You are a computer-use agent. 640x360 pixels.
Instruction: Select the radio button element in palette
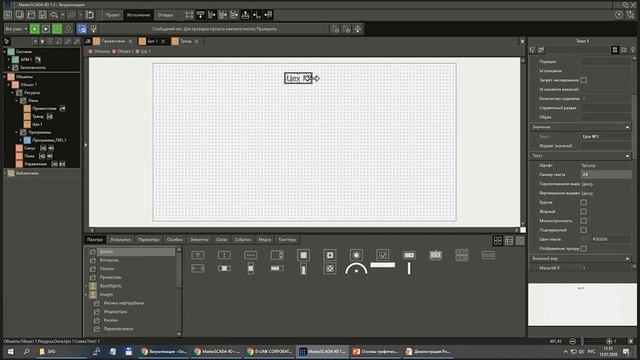click(356, 255)
